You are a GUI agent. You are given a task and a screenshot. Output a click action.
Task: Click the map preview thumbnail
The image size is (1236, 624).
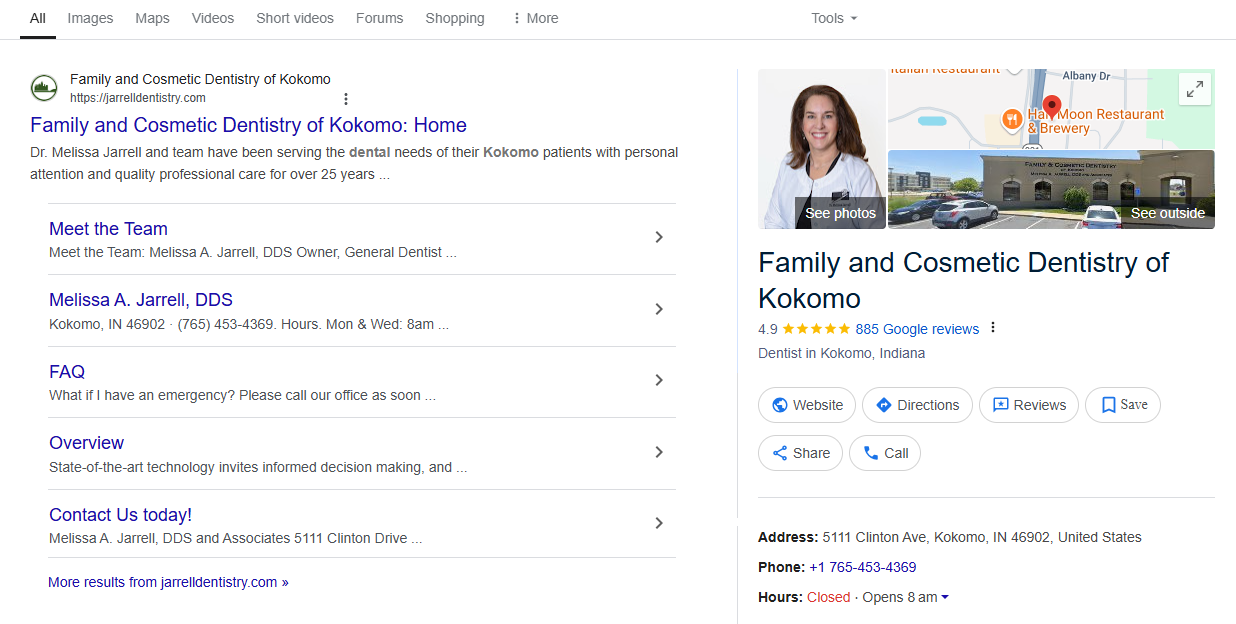(x=1051, y=109)
